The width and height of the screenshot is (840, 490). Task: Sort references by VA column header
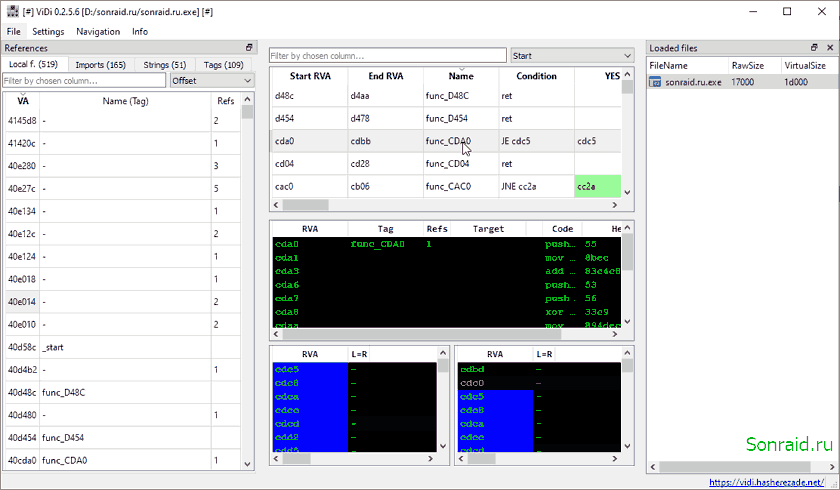[23, 101]
